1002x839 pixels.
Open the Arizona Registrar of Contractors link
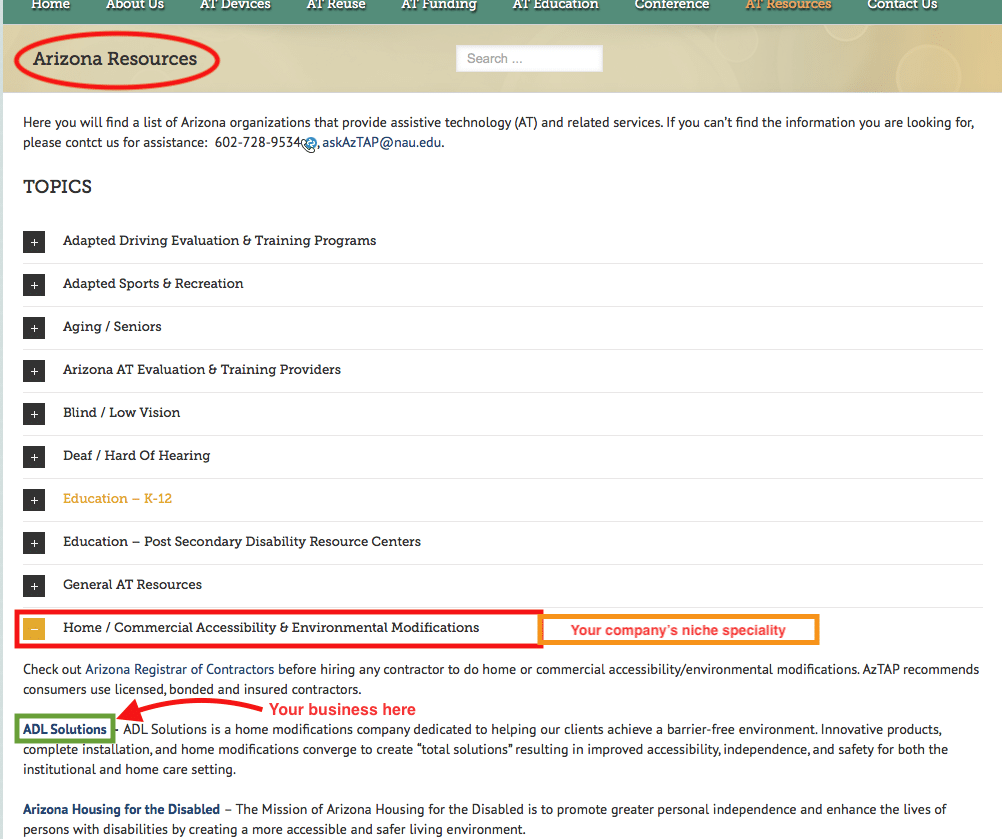pyautogui.click(x=179, y=669)
